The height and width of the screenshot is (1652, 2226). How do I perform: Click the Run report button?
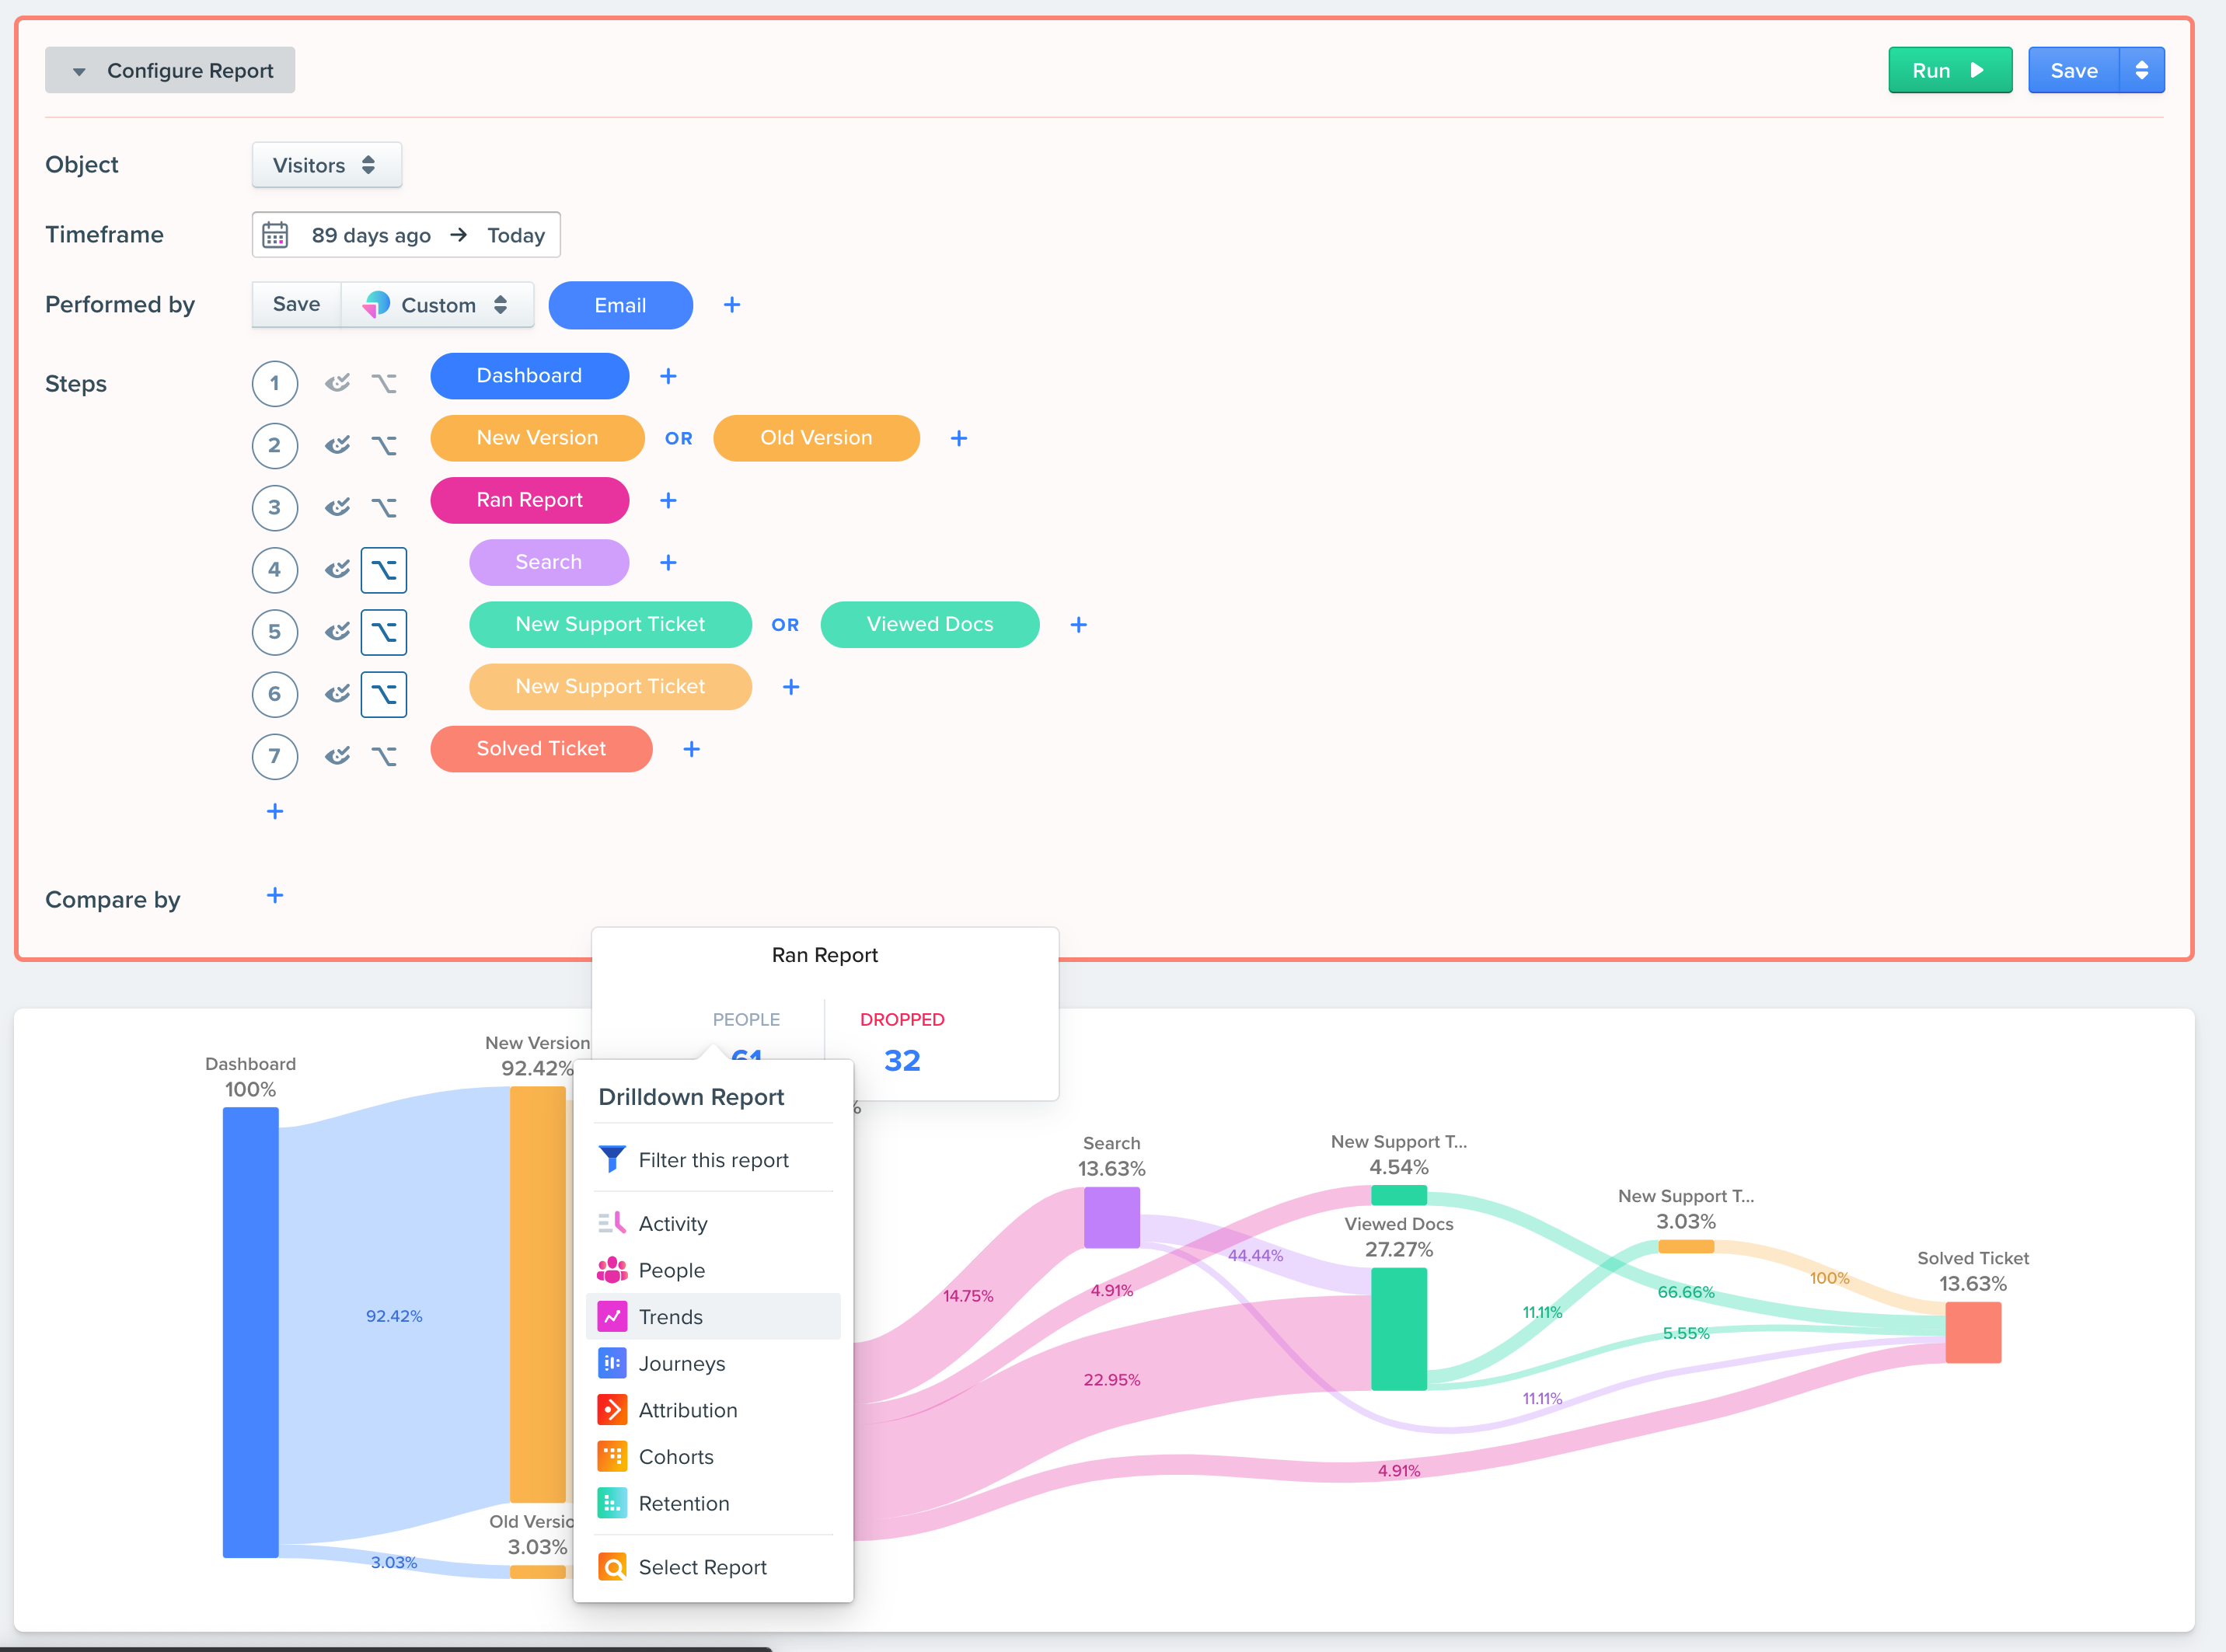[1947, 71]
